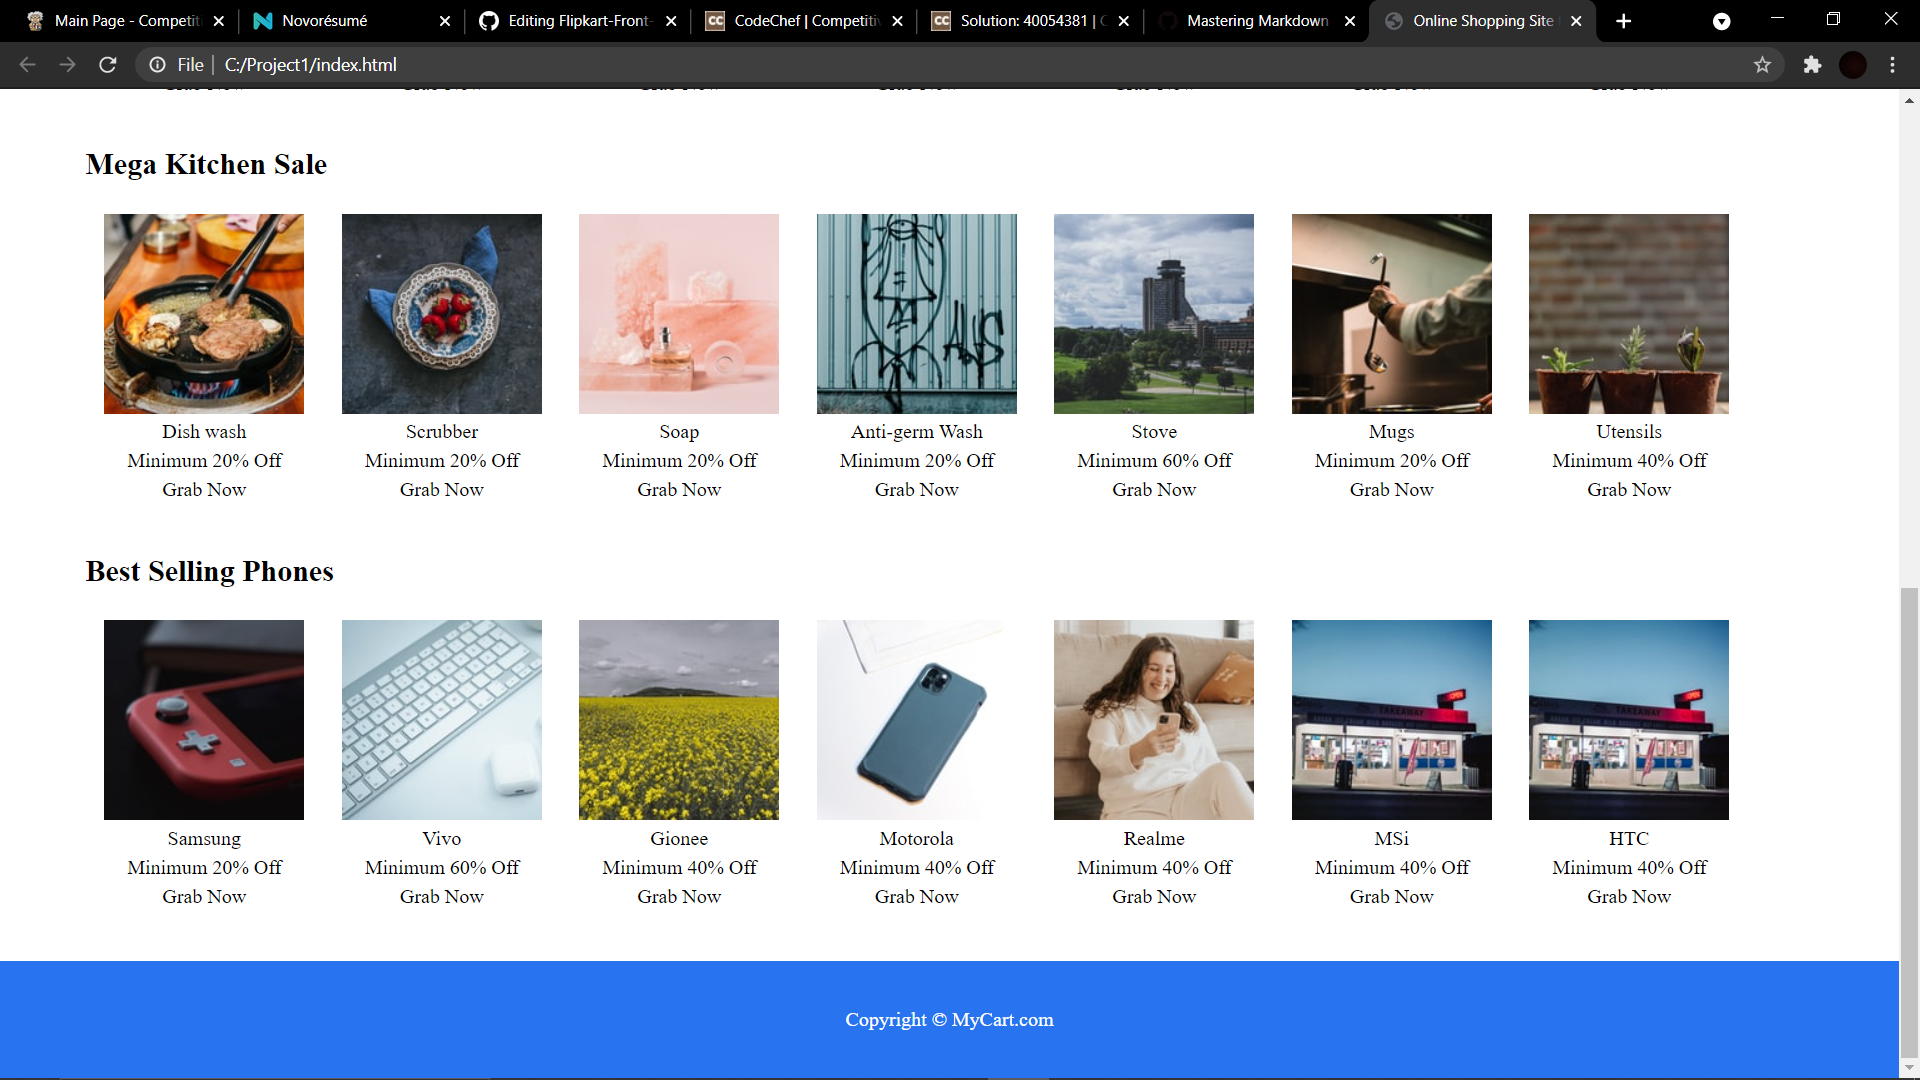Switch to the Mastering Markdown tab
This screenshot has height=1080, width=1920.
1256,20
